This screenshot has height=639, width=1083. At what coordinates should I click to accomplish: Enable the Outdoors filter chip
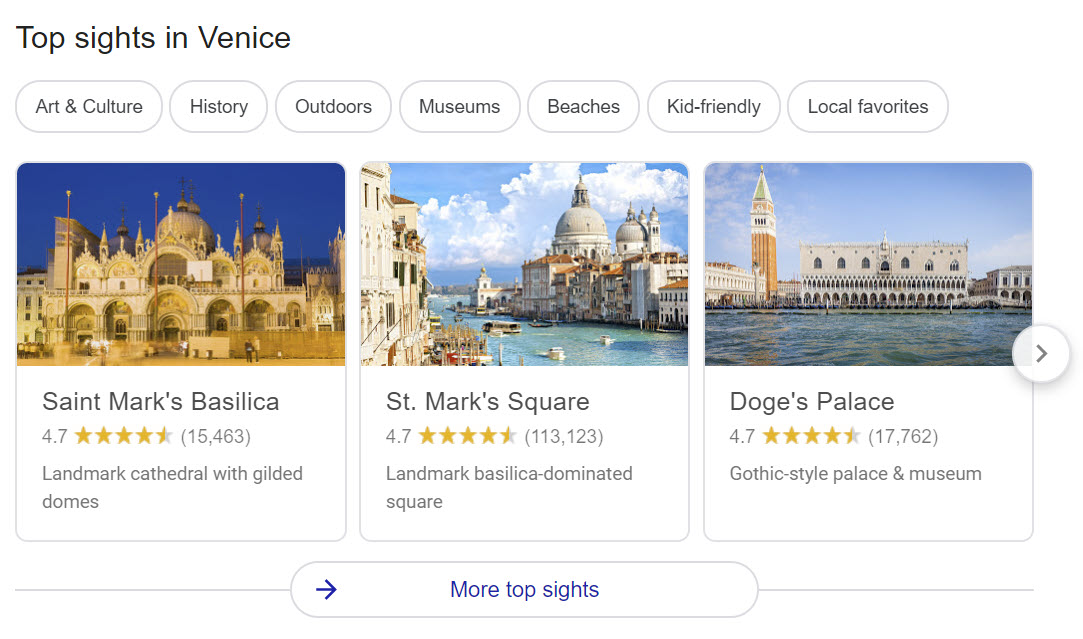(x=333, y=107)
